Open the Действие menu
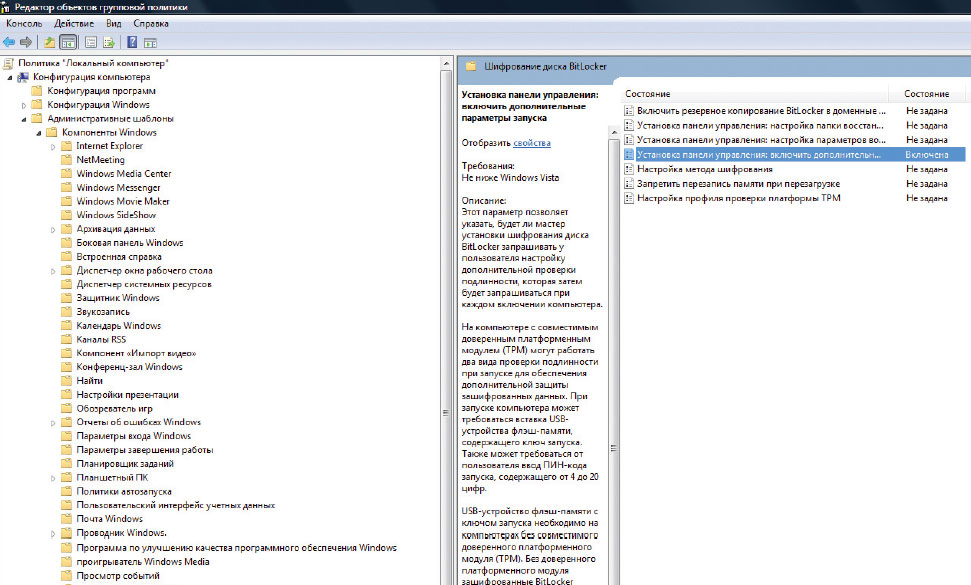Viewport: 971px width, 585px height. click(x=76, y=23)
